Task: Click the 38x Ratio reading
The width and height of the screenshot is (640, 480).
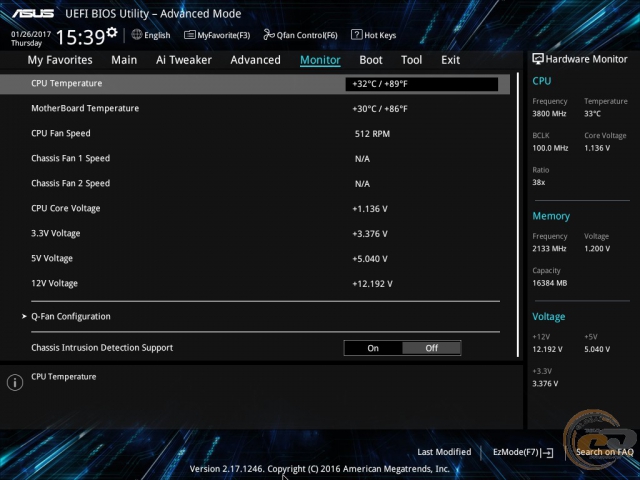Action: [x=538, y=182]
